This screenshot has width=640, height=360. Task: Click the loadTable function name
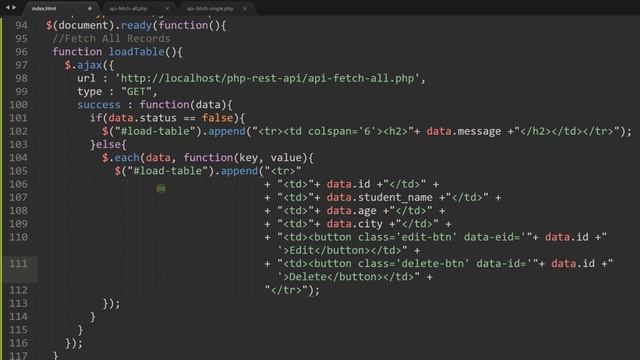[136, 52]
